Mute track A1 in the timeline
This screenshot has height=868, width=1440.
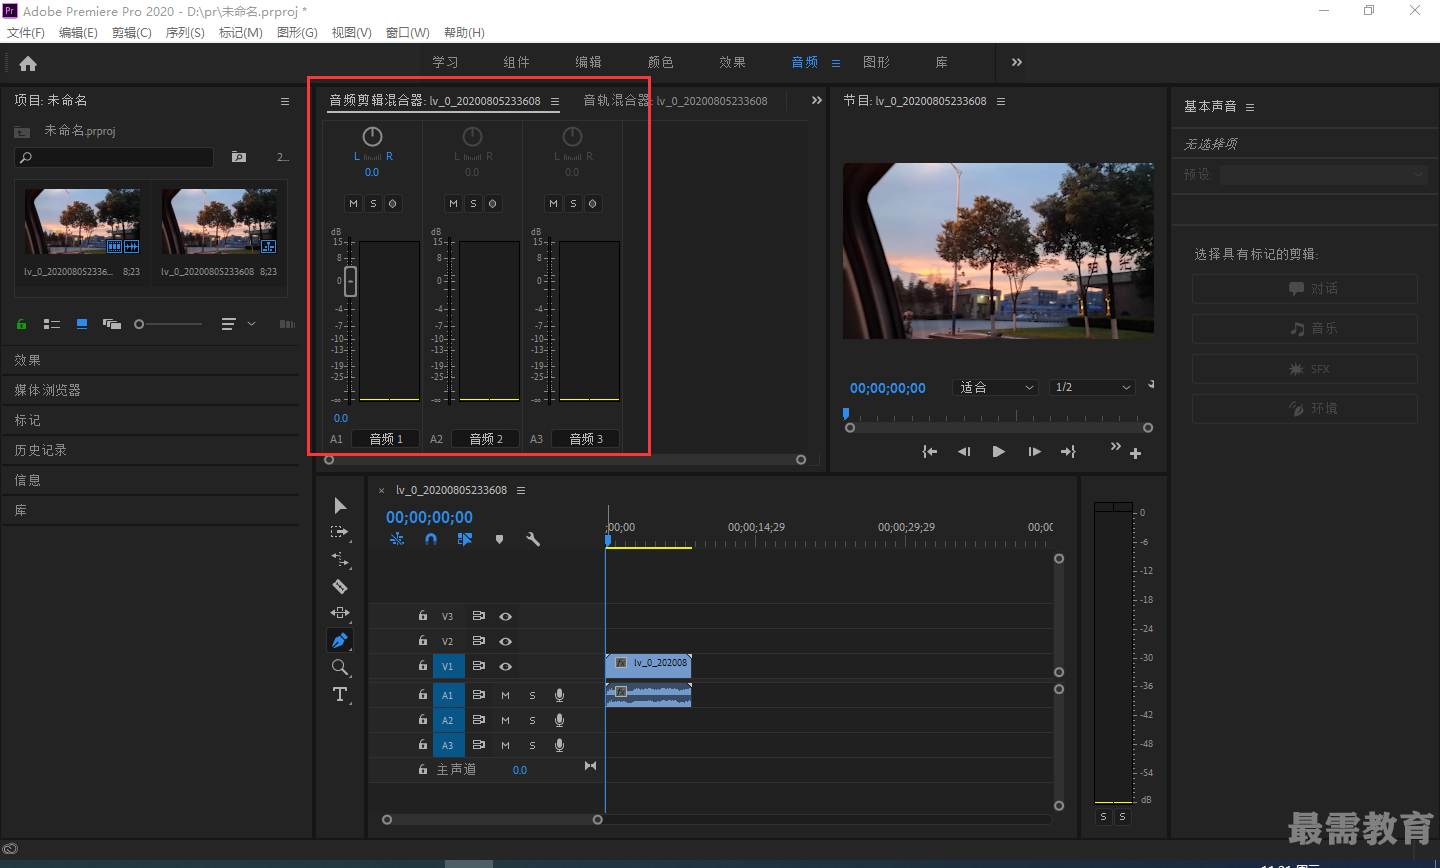[505, 695]
